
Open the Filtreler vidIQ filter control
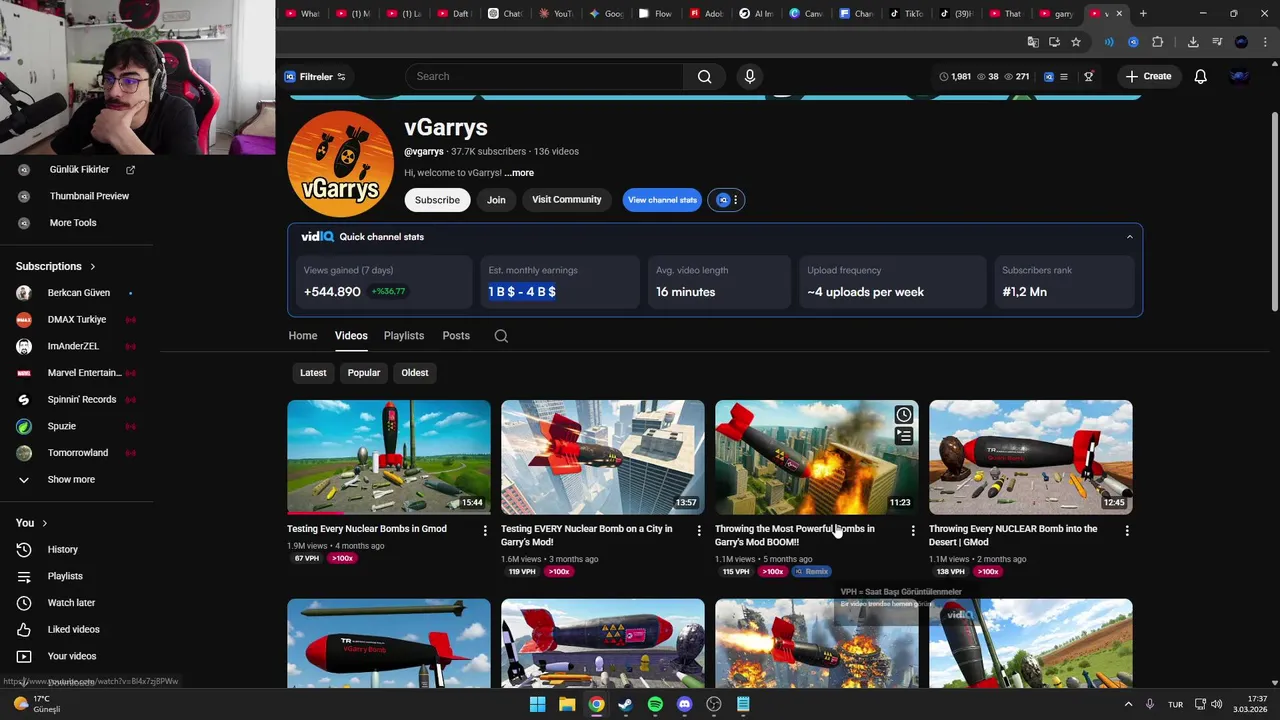click(315, 77)
